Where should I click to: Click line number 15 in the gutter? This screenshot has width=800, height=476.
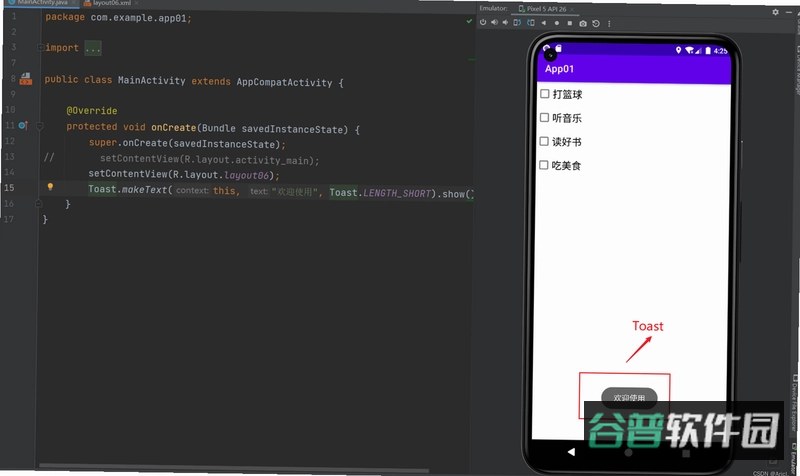9,188
